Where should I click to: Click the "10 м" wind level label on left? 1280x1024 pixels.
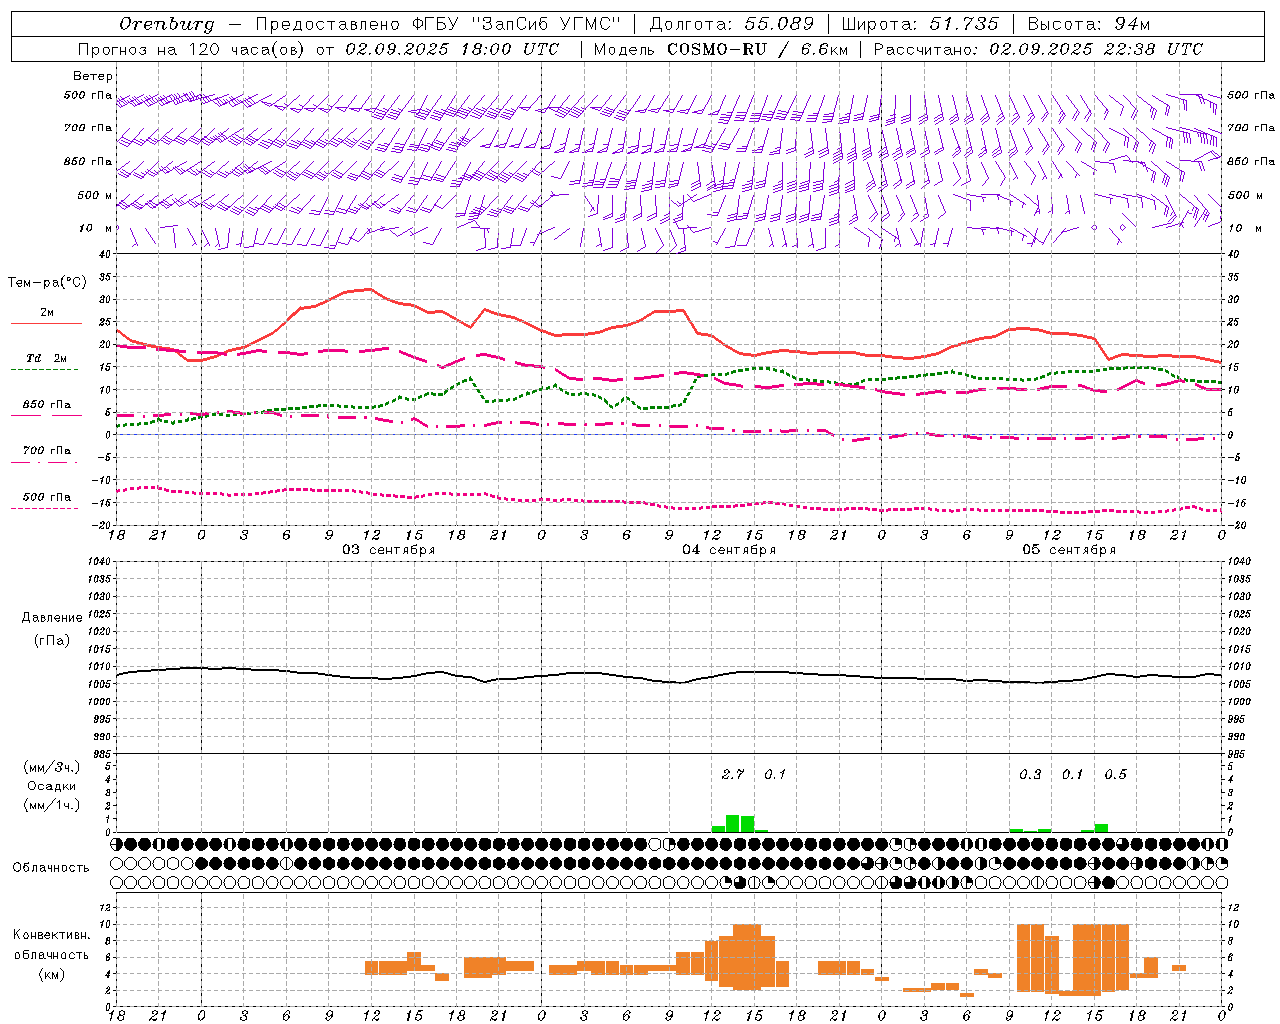click(96, 228)
